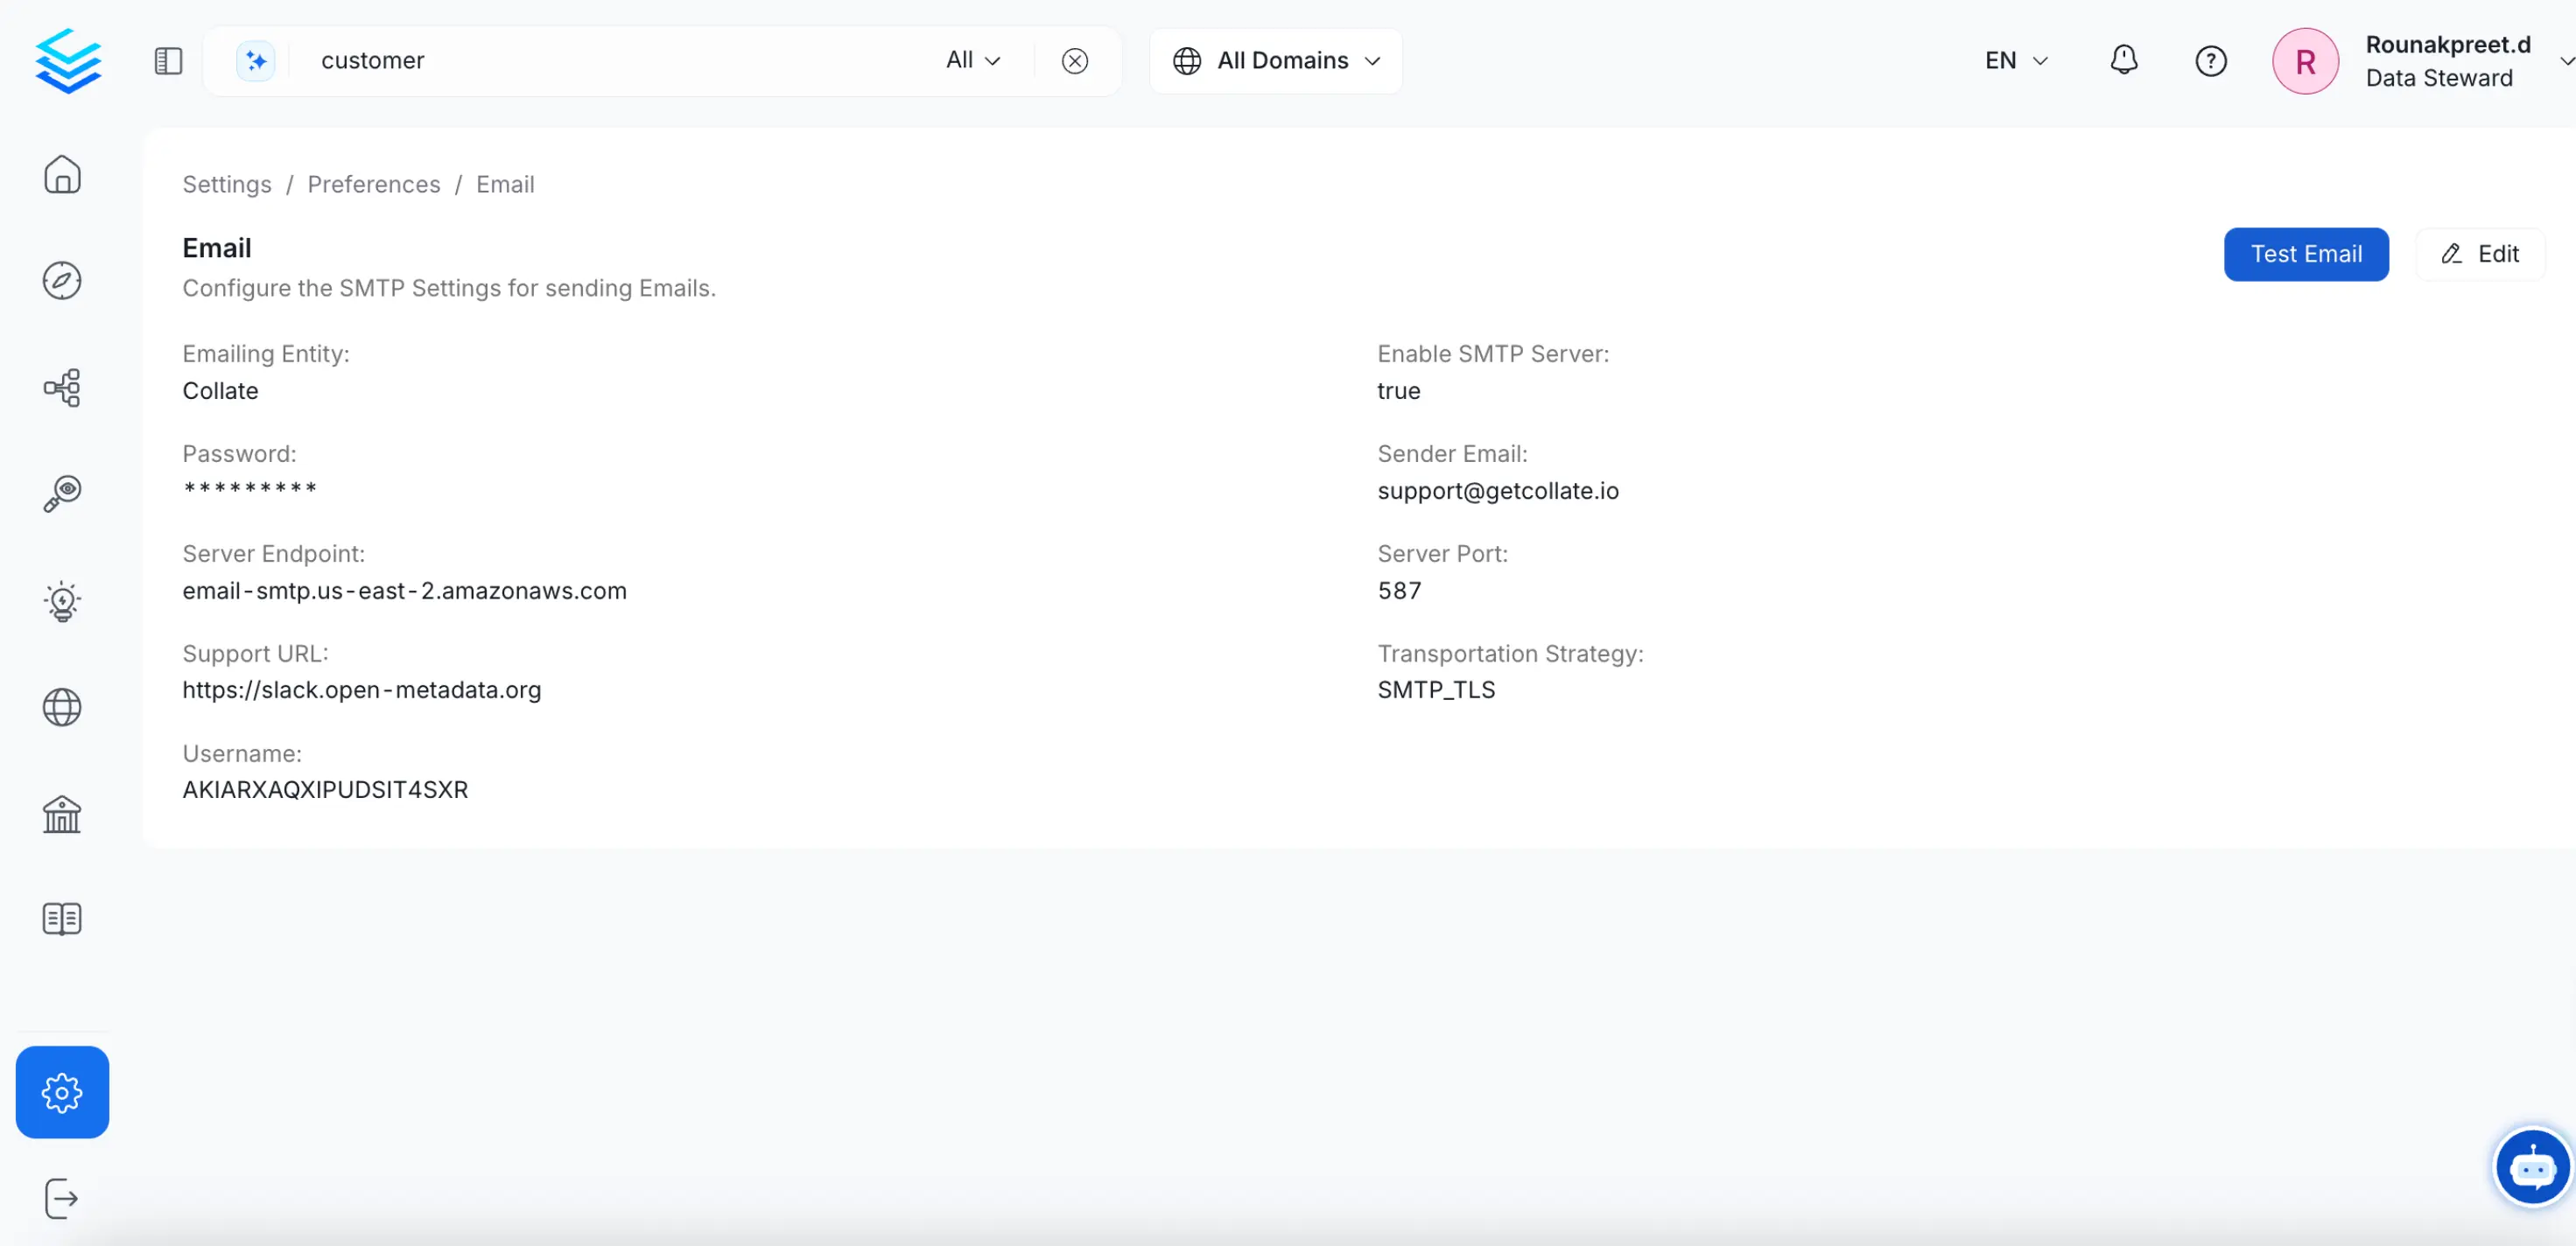Open the Domains globe sidebar icon

point(62,707)
